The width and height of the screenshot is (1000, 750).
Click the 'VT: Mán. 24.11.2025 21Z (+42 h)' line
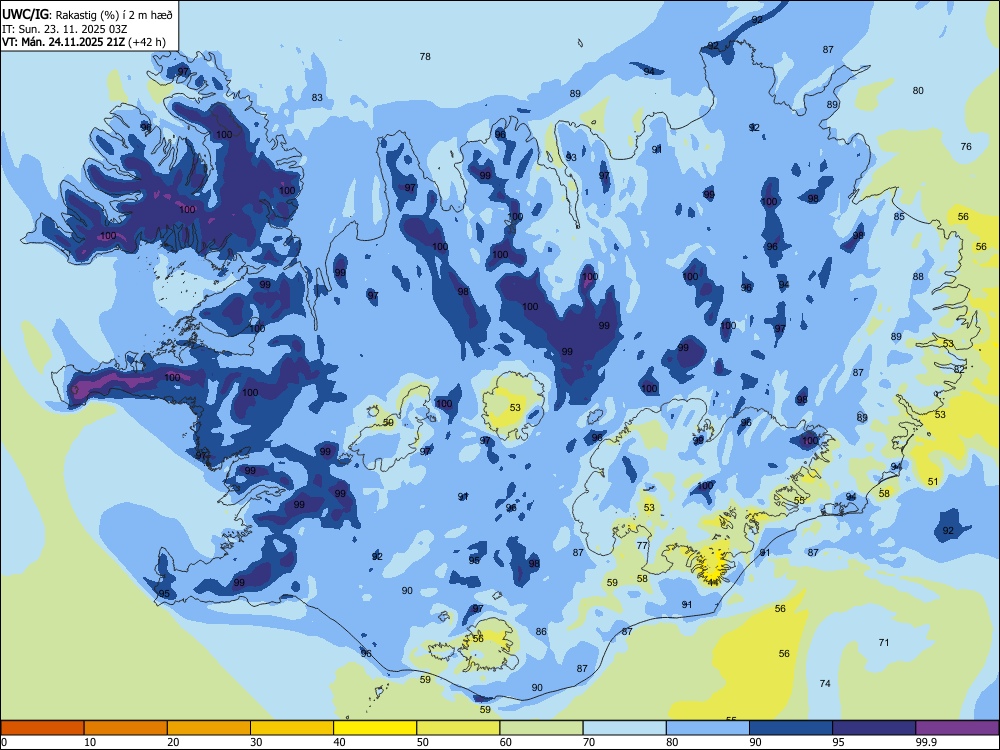point(84,42)
